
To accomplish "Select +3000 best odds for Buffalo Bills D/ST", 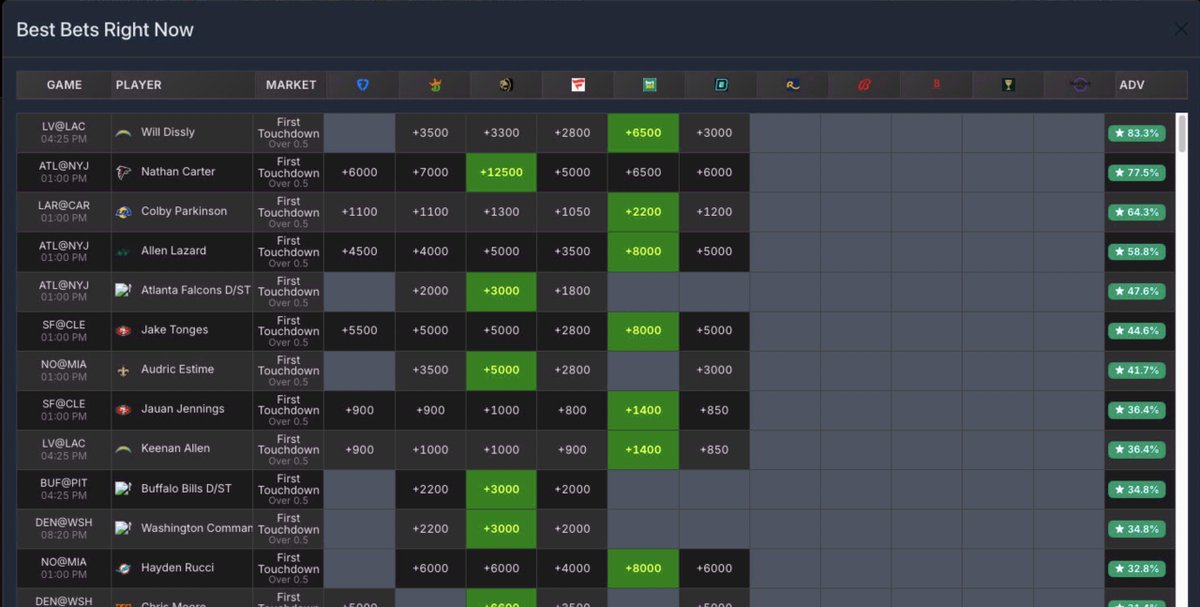I will point(501,488).
